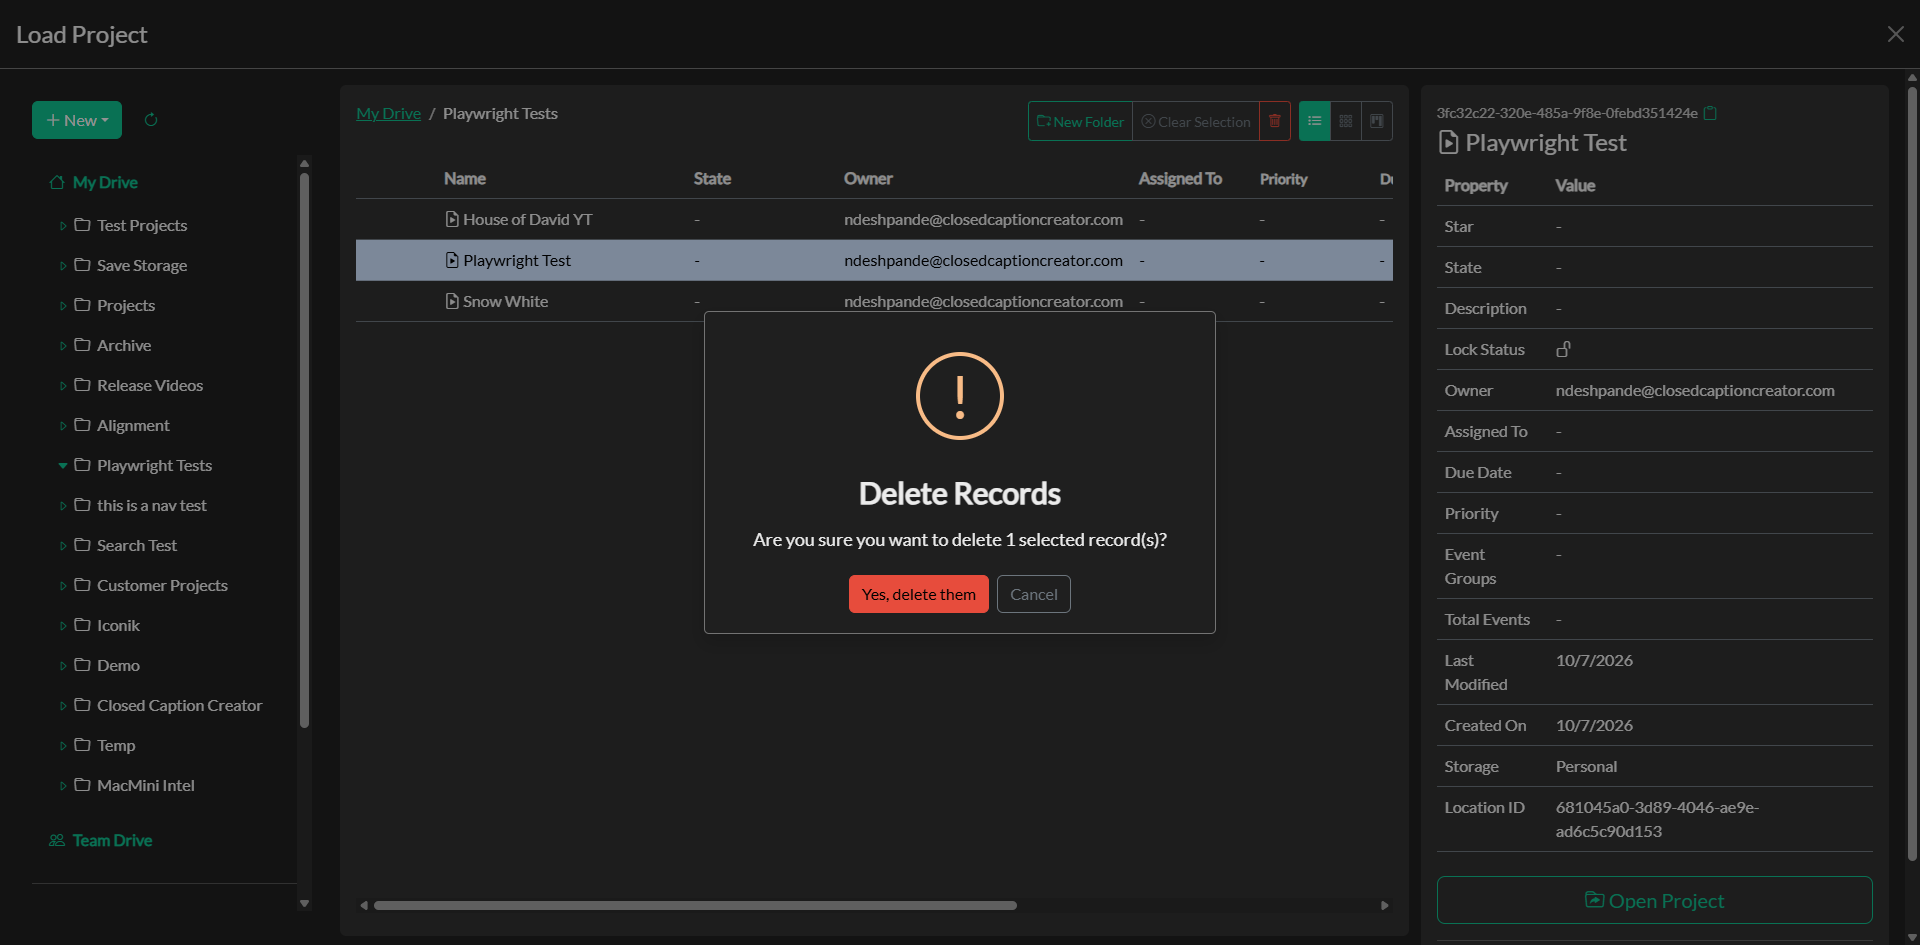Click the sidebar scroll down arrow

click(x=304, y=904)
